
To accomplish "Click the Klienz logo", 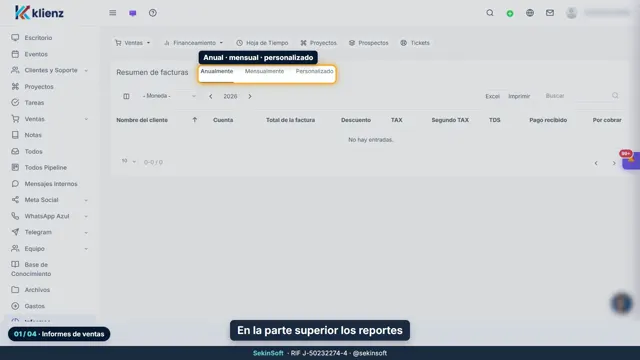I will coord(39,13).
